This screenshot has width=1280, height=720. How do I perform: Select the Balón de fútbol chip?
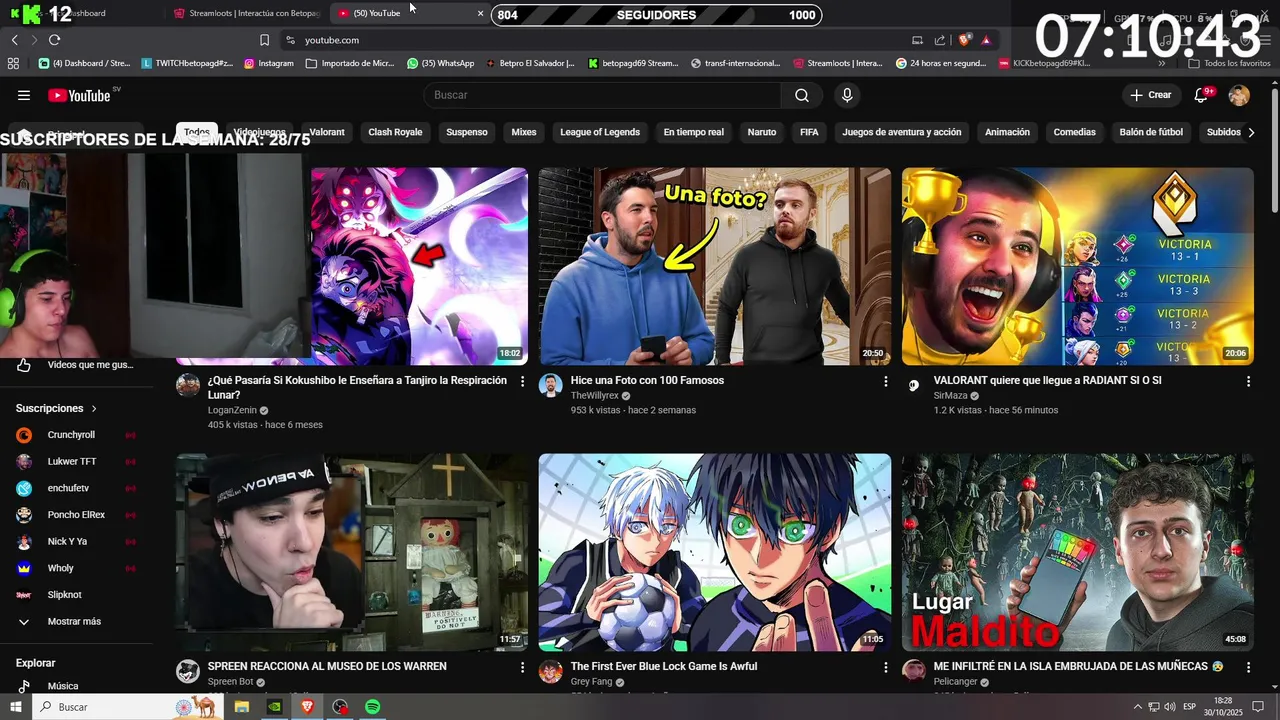coord(1151,132)
